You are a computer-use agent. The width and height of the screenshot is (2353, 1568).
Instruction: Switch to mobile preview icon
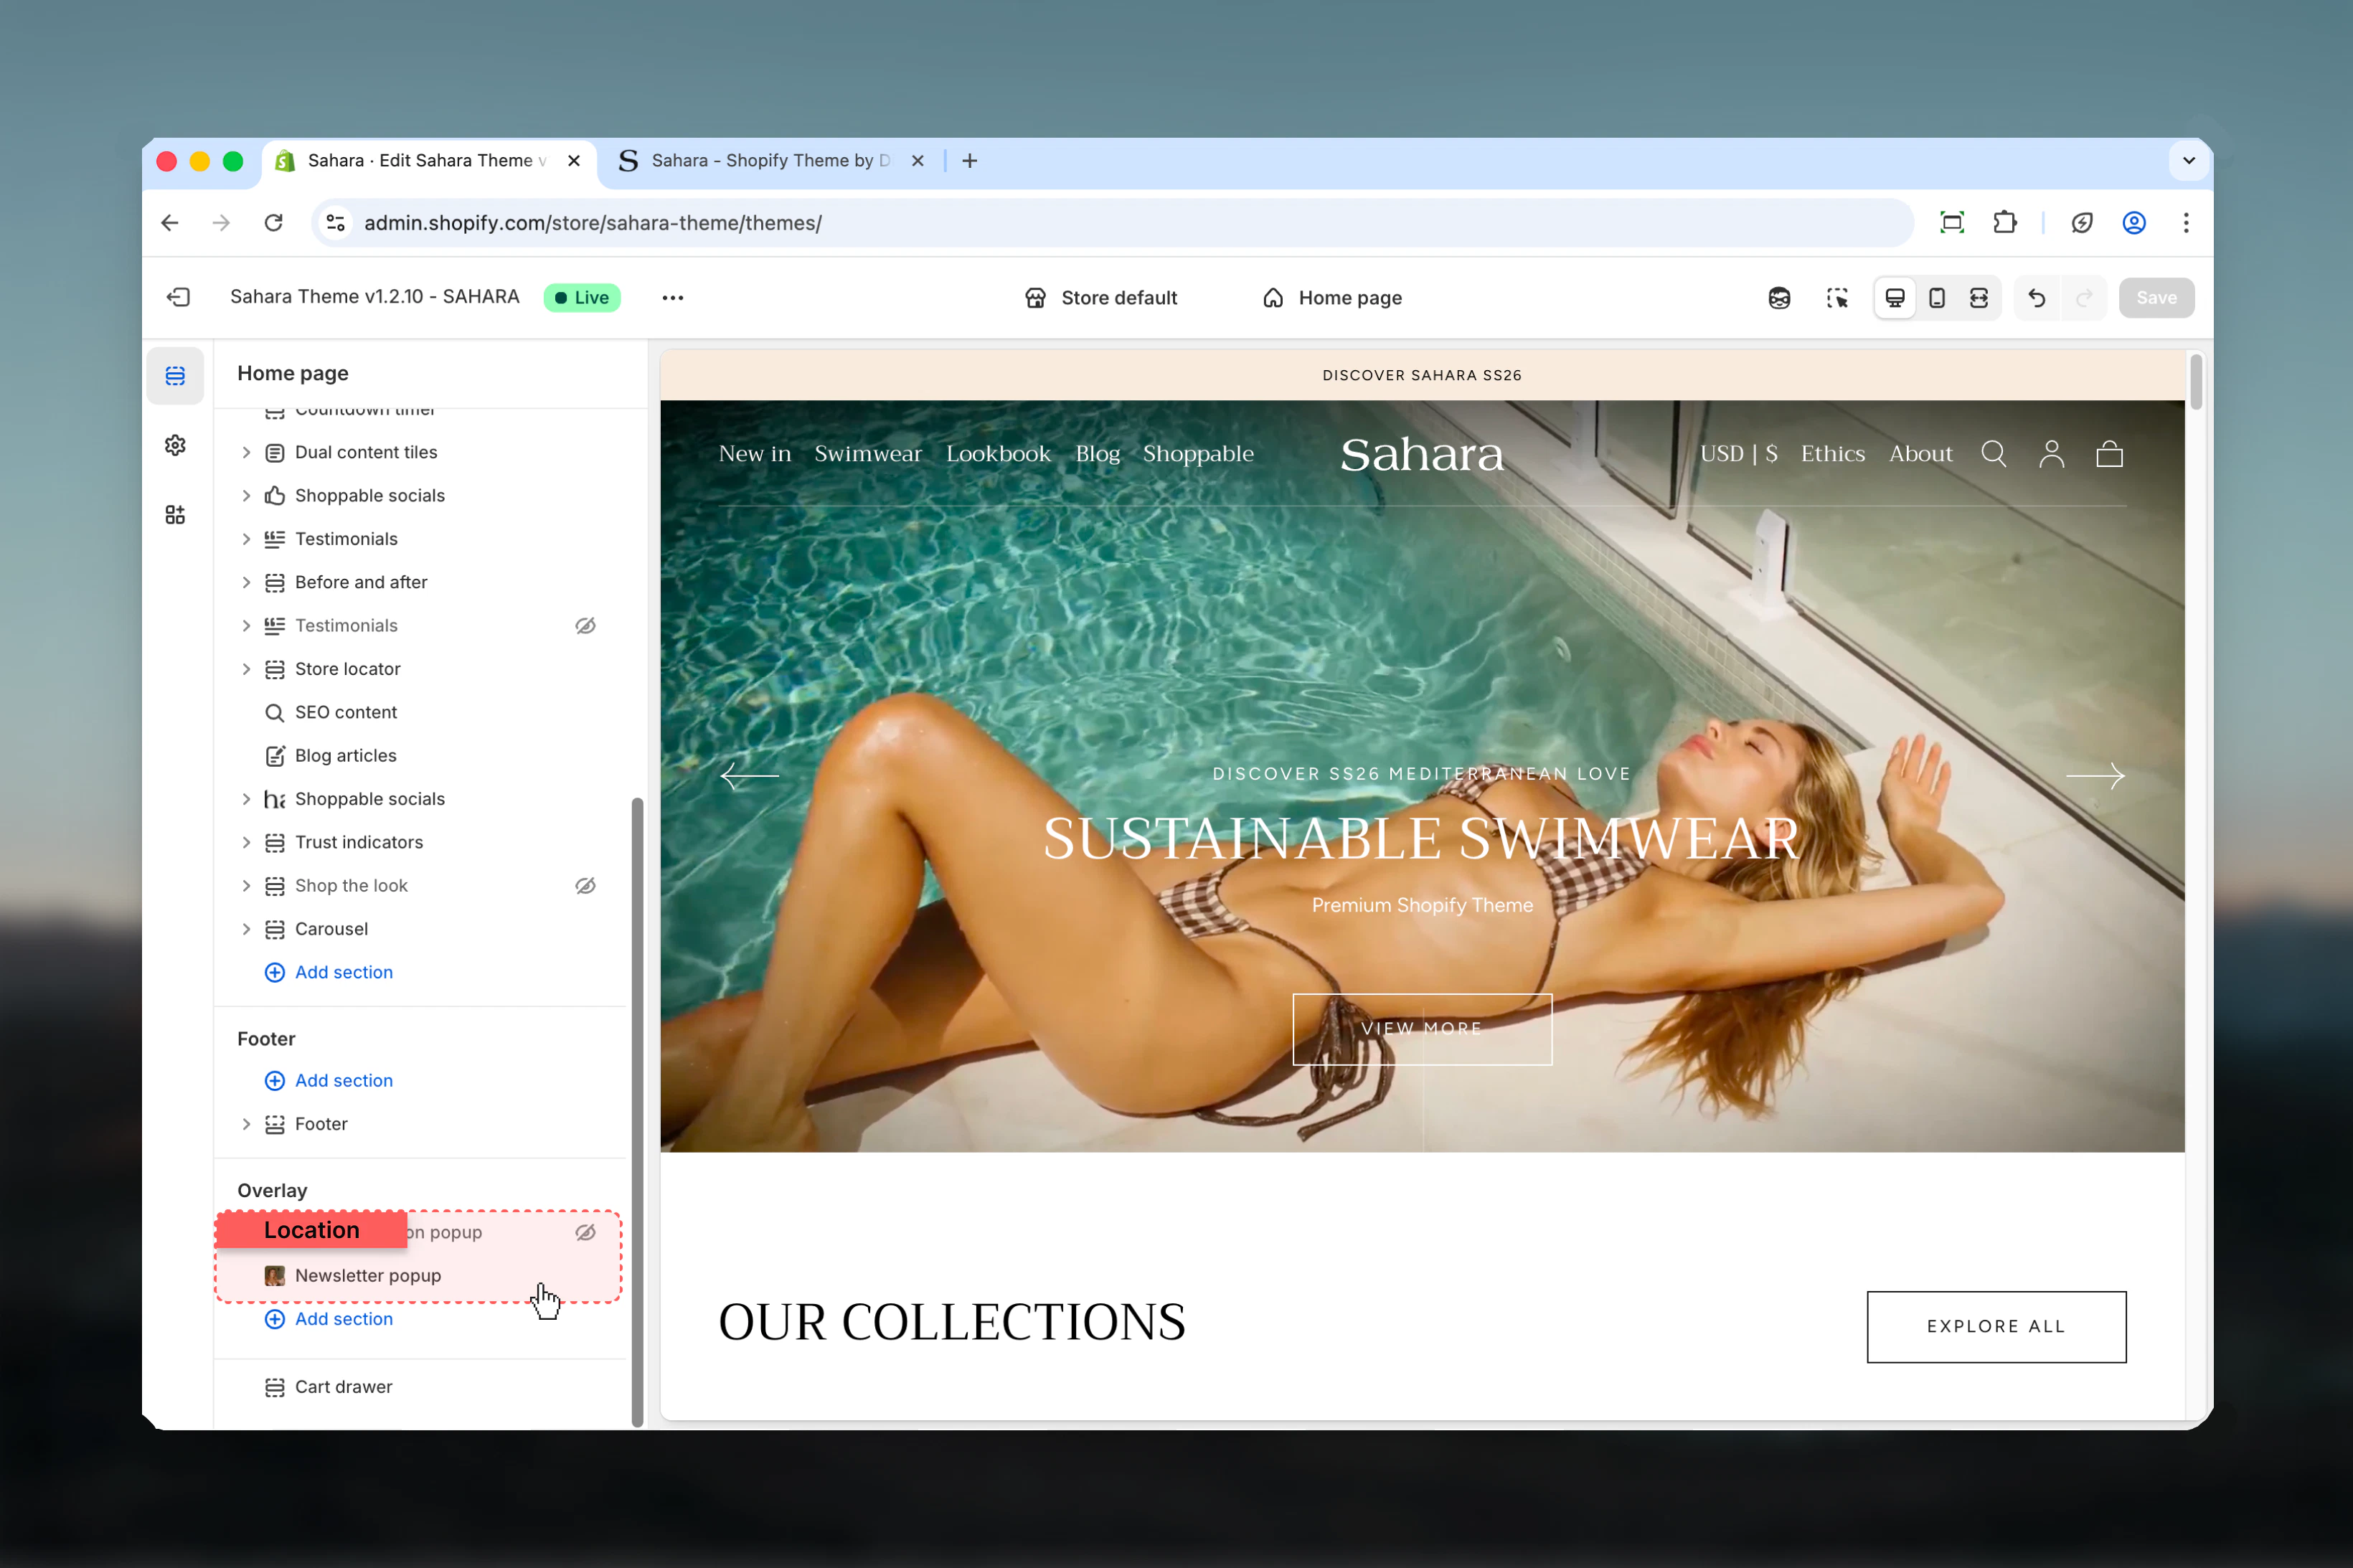(1937, 298)
